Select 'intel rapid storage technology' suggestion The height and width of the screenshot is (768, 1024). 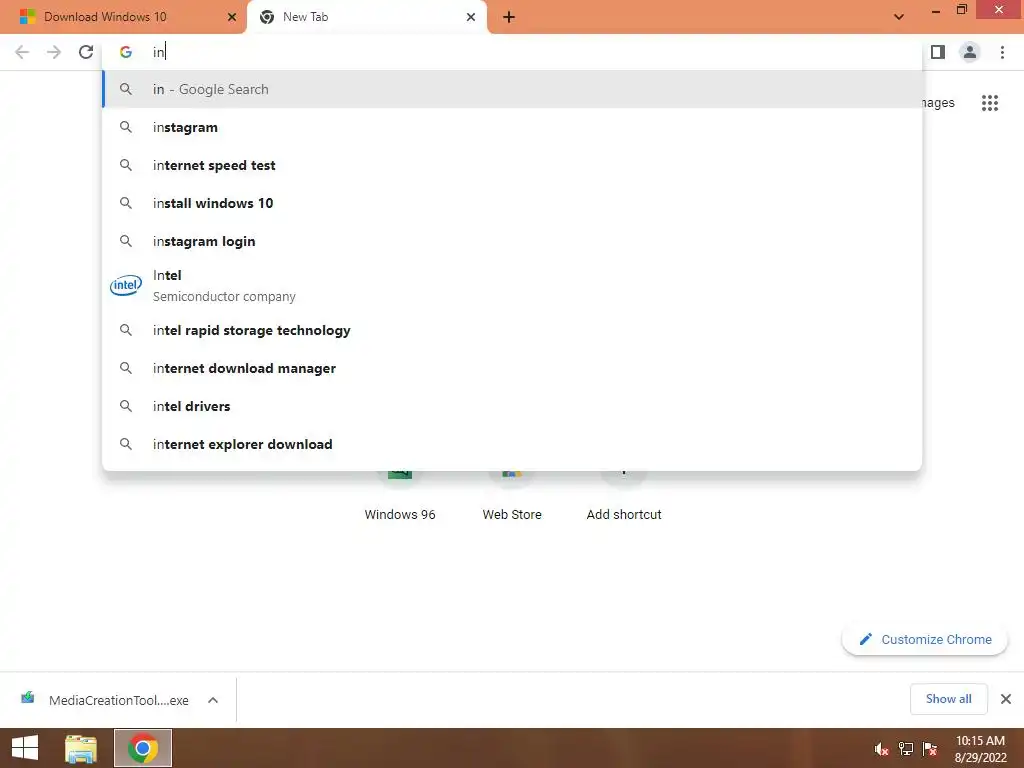512,330
